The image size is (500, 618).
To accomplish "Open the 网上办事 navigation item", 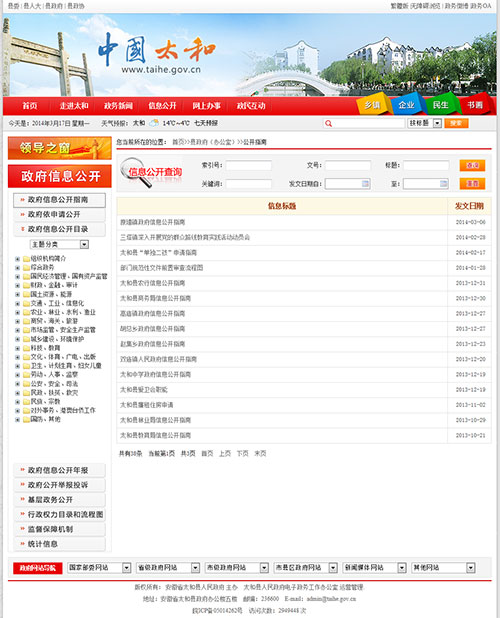I will pyautogui.click(x=206, y=106).
